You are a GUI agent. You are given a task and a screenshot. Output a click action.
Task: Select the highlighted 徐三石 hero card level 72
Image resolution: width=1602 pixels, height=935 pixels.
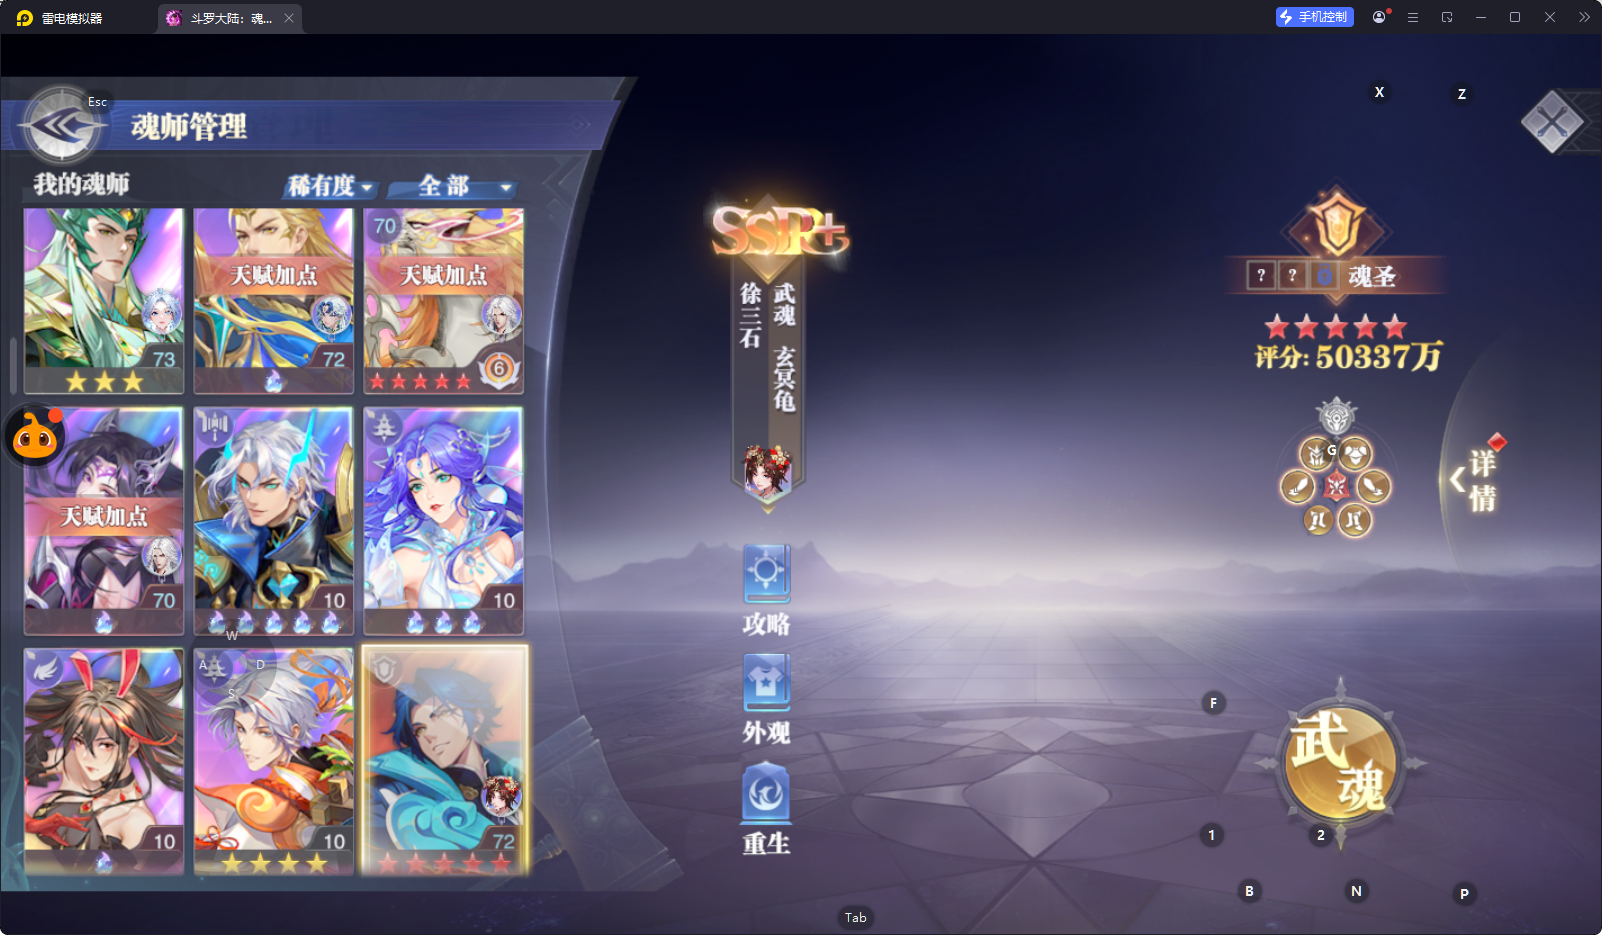point(445,761)
